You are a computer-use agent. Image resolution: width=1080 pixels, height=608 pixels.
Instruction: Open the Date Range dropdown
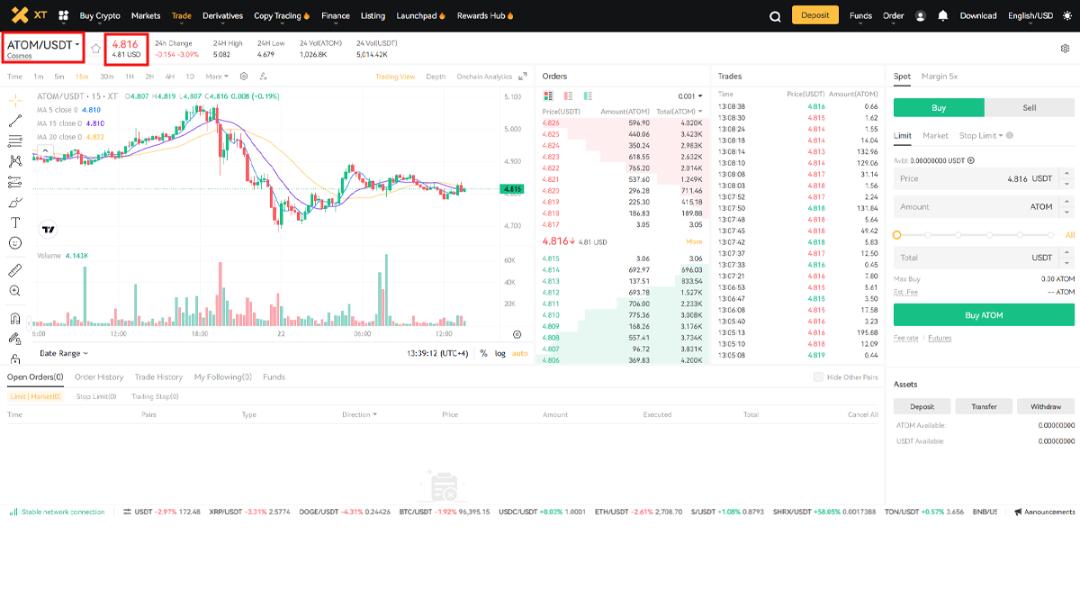pyautogui.click(x=63, y=353)
